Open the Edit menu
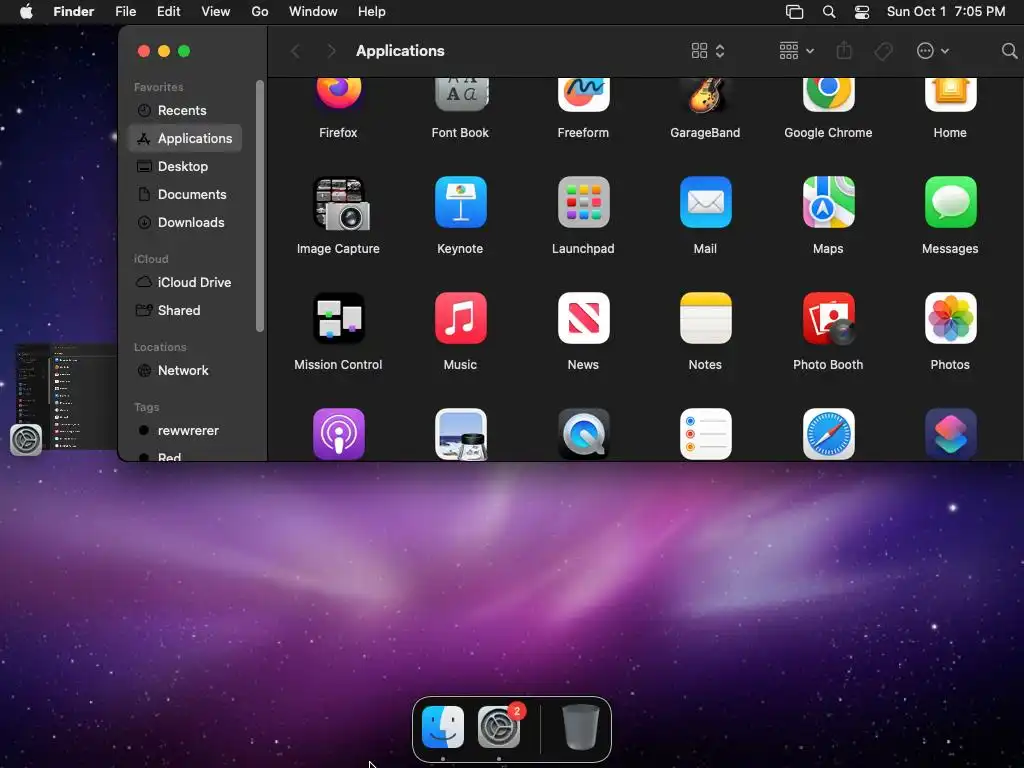This screenshot has width=1024, height=768. pyautogui.click(x=168, y=12)
